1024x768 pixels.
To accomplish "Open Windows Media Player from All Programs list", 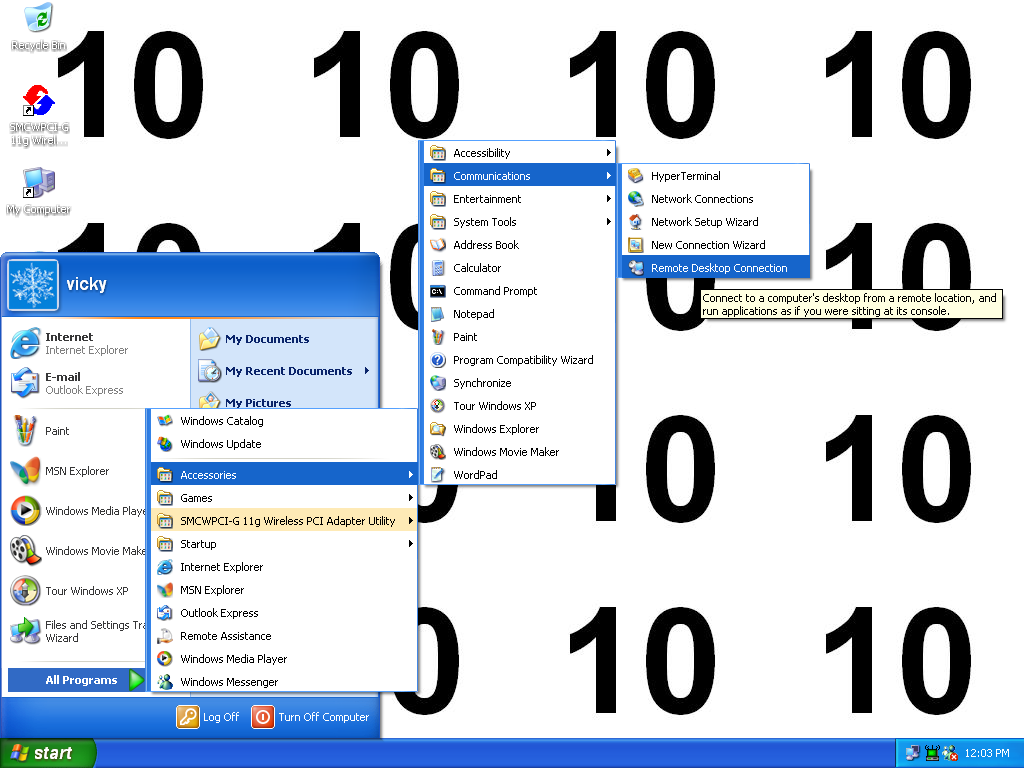I will [284, 659].
